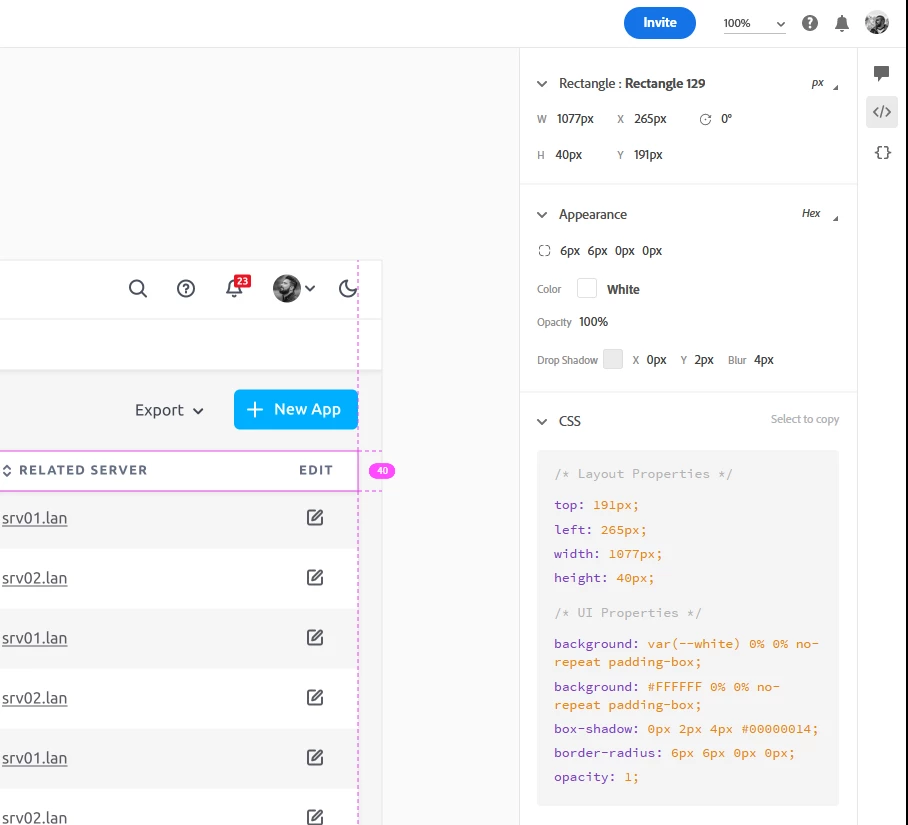Click the corner radius icon

pos(544,251)
